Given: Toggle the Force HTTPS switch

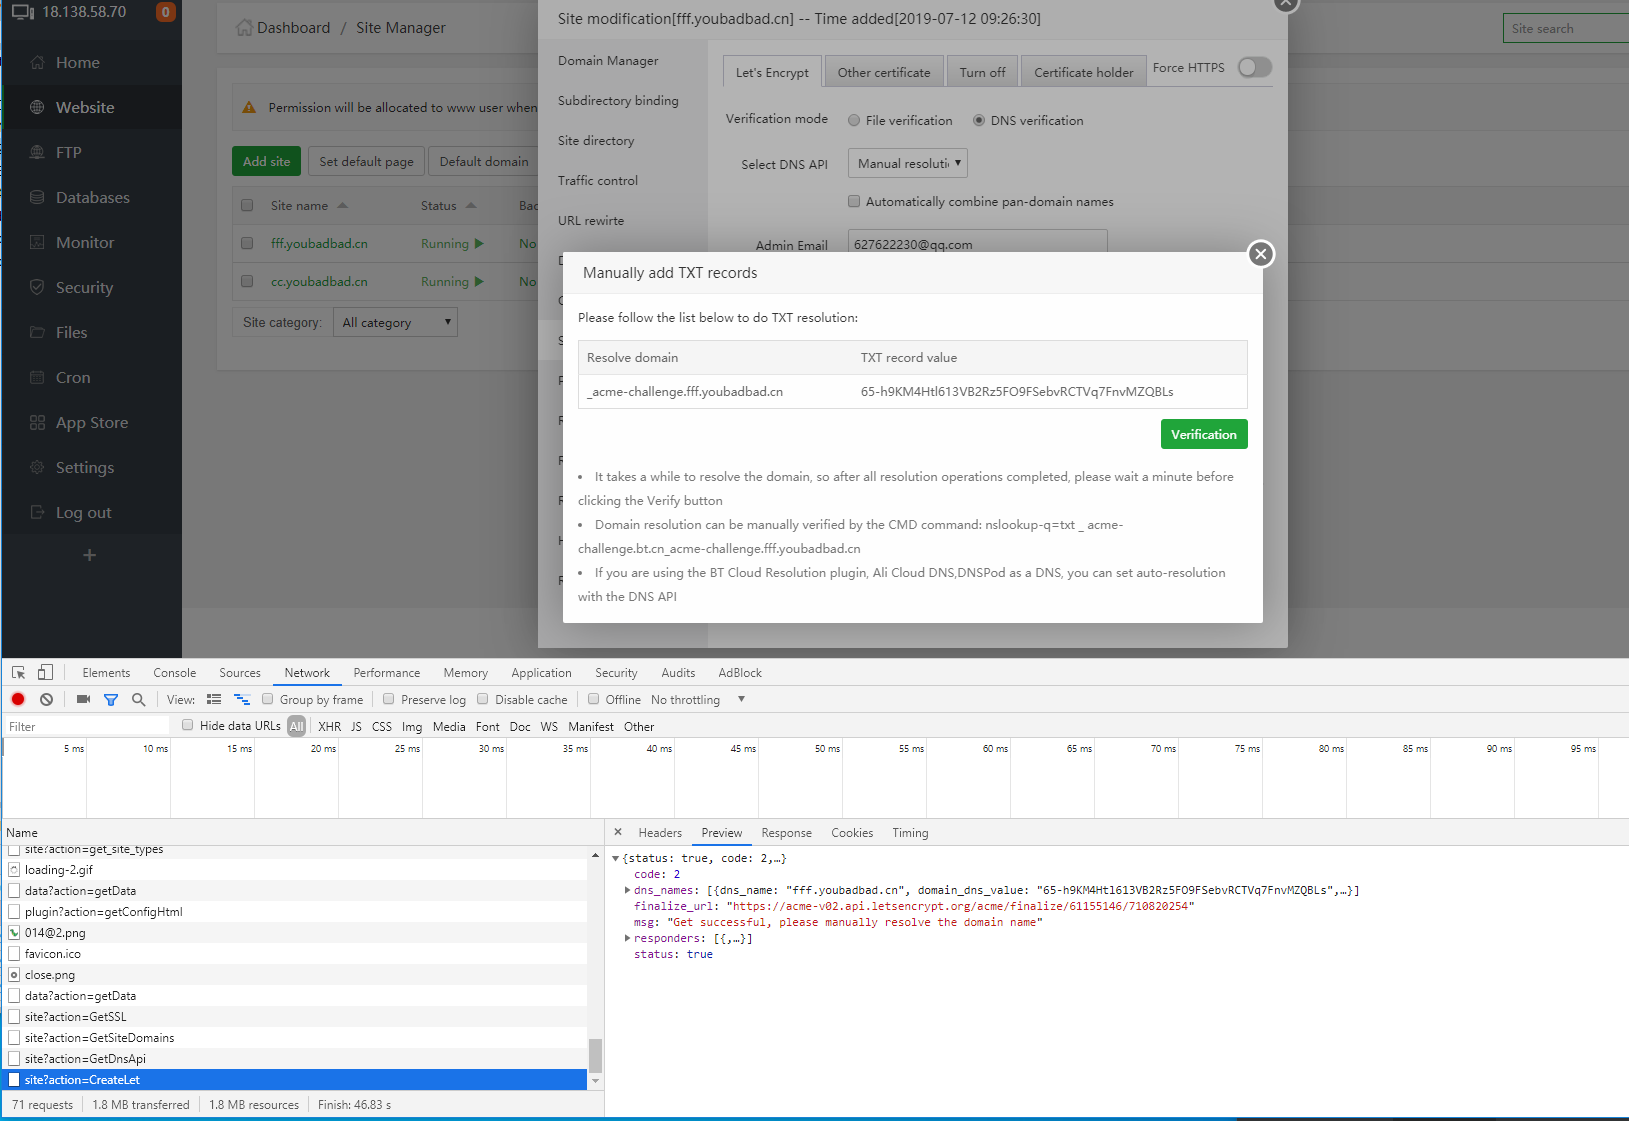Looking at the screenshot, I should coord(1254,67).
